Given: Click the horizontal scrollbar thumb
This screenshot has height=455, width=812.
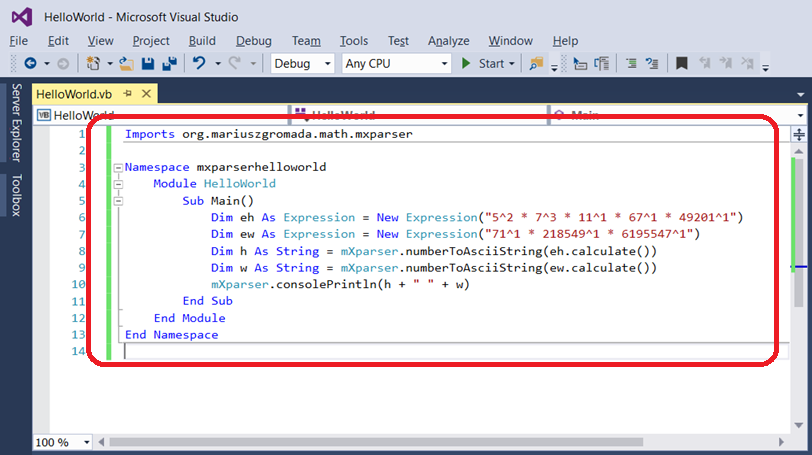Looking at the screenshot, I should point(376,442).
